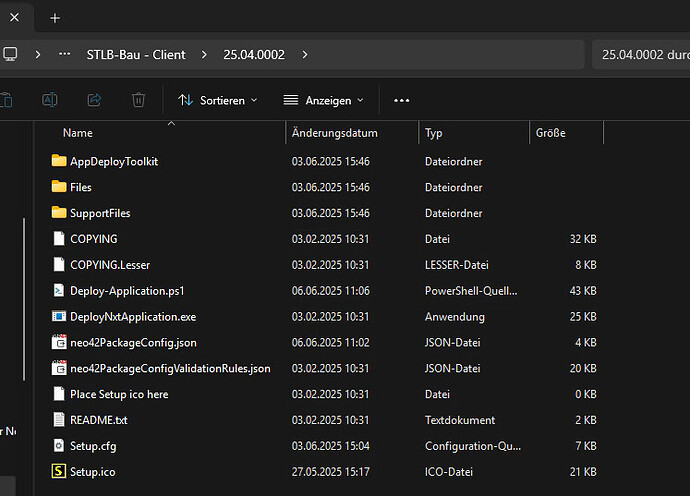Expand the chevron next to the PC icon
690x496 pixels.
pyautogui.click(x=38, y=55)
